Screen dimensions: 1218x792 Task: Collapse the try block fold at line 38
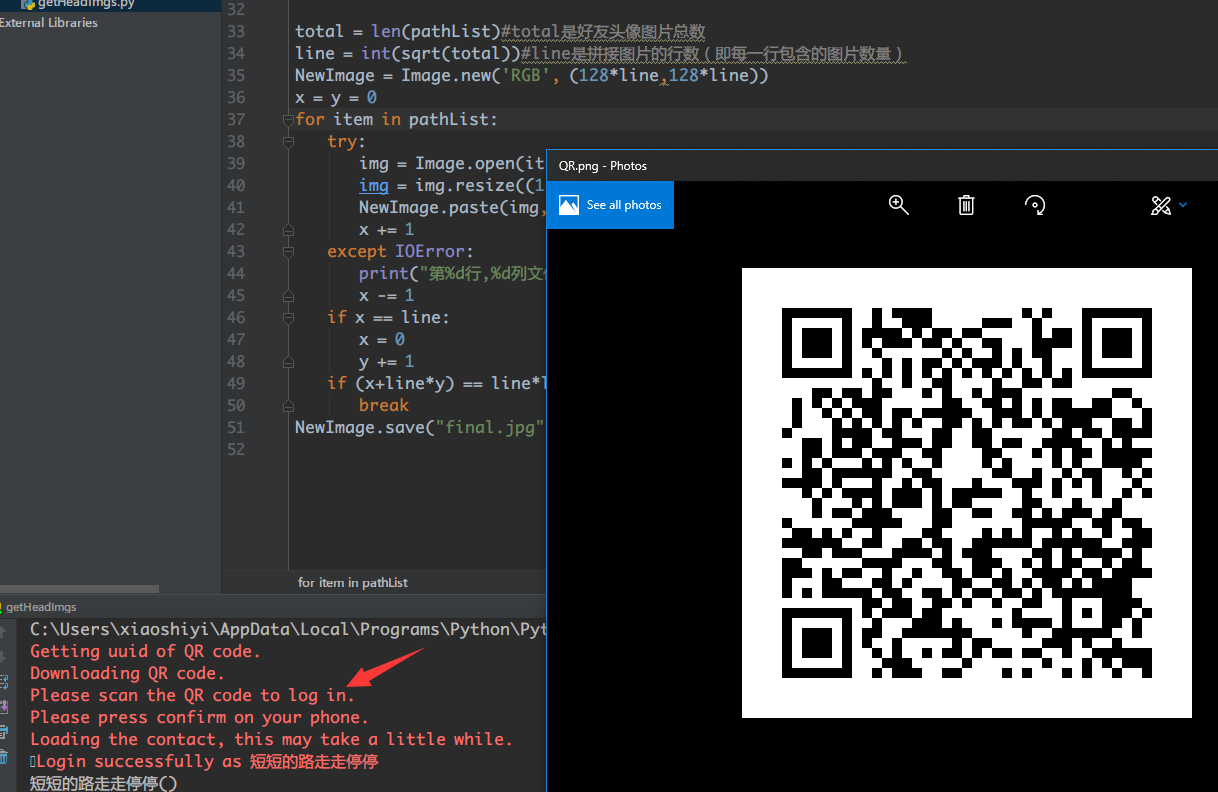288,141
